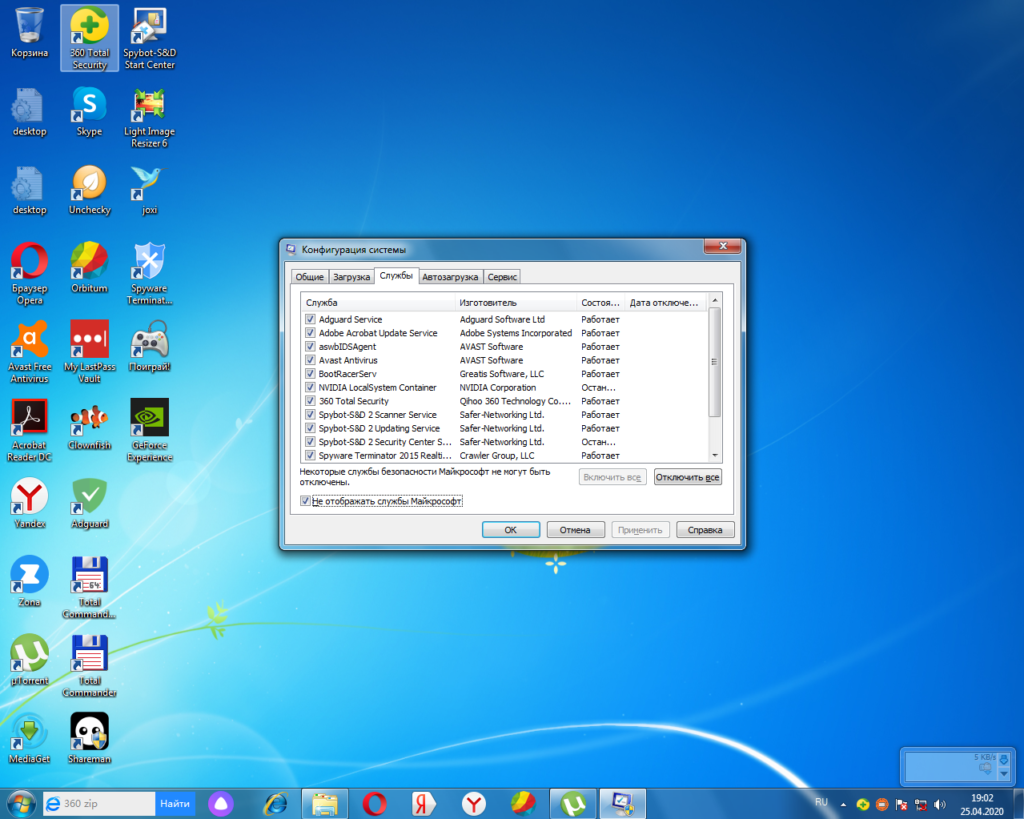Switch to the Общие tab
The height and width of the screenshot is (819, 1024).
[310, 277]
